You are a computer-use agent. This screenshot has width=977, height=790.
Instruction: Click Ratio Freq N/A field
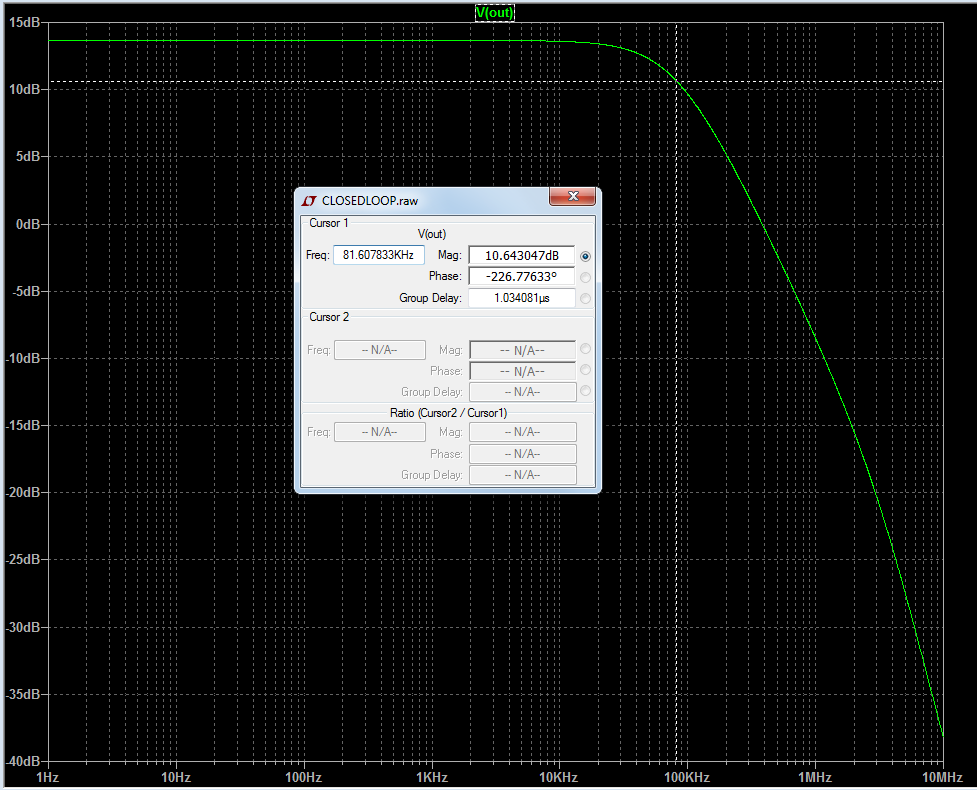tap(380, 432)
